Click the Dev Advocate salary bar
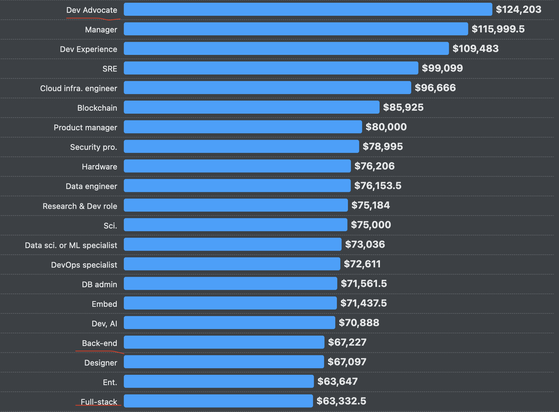 click(308, 10)
